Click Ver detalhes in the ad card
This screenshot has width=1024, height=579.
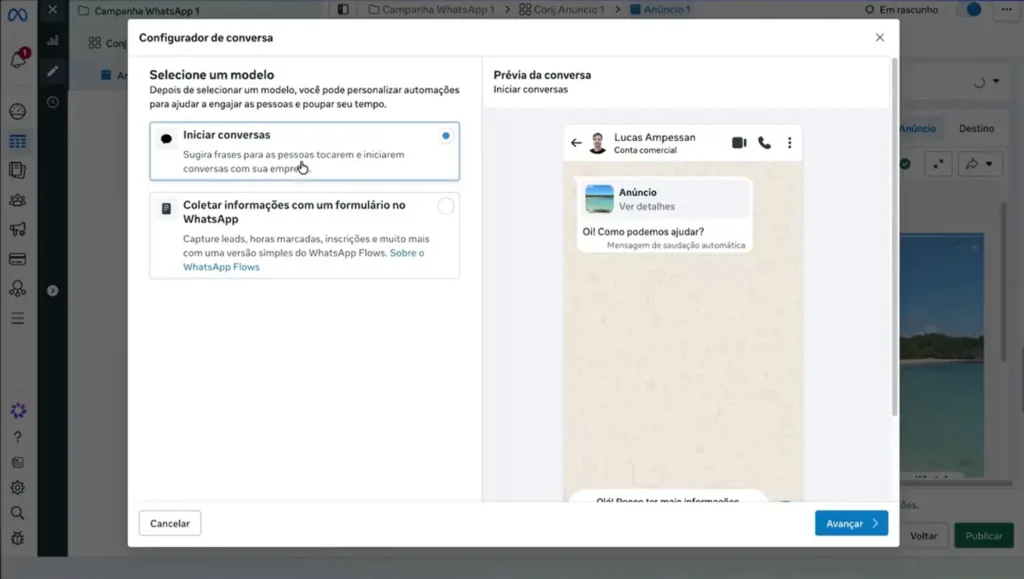point(647,207)
